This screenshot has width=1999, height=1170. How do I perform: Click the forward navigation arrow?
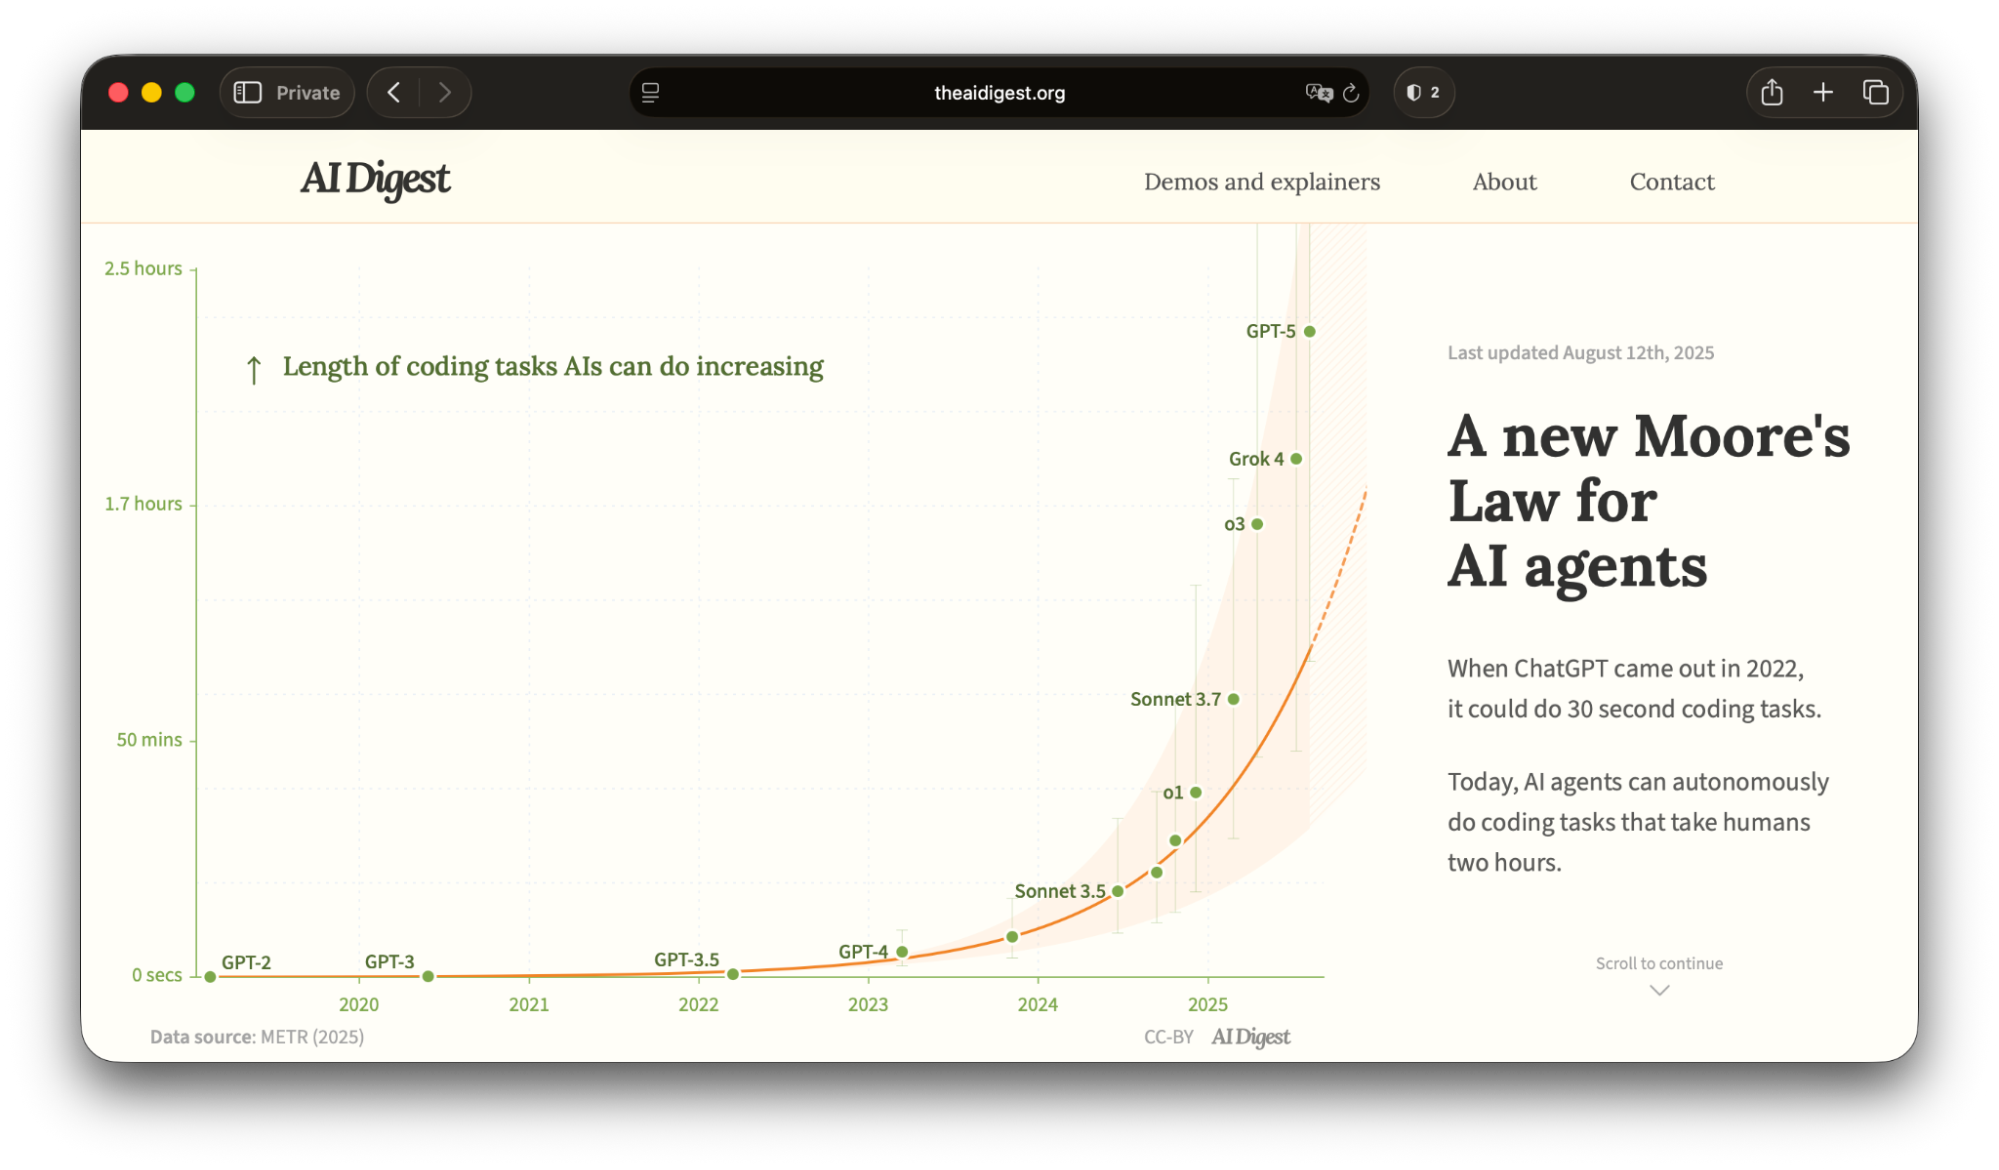tap(445, 93)
